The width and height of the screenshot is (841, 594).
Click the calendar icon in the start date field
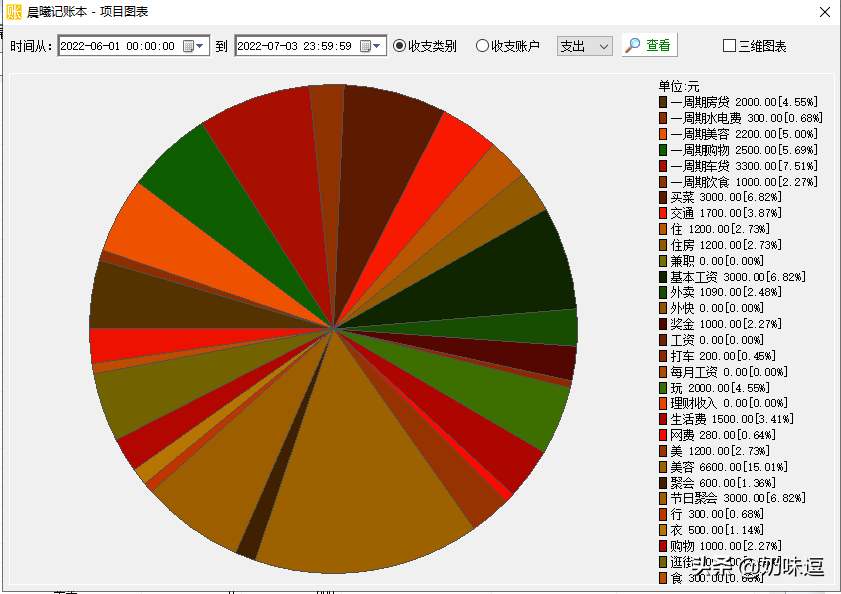(188, 46)
